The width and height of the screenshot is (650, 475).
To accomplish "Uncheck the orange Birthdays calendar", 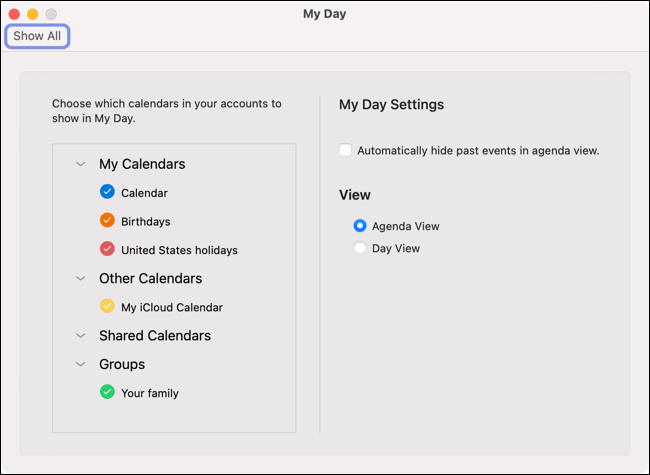I will coord(107,221).
